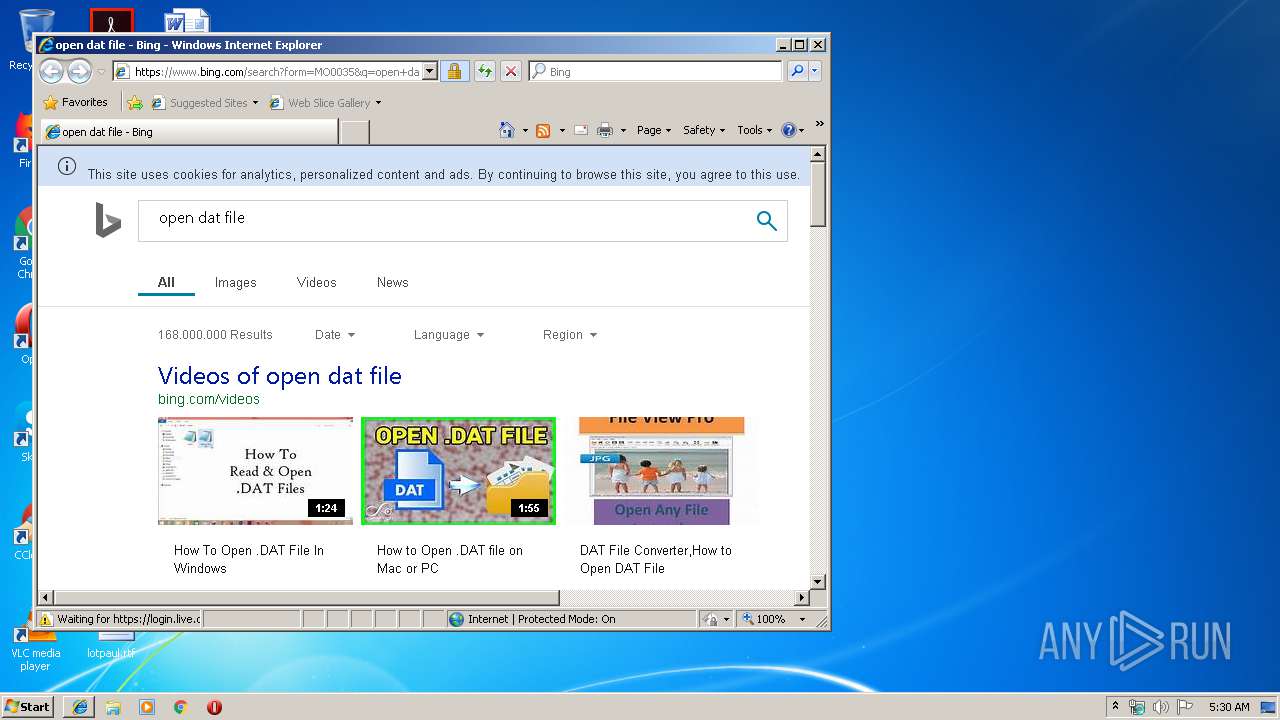
Task: Add page to Favorites bar icon
Action: (x=135, y=102)
